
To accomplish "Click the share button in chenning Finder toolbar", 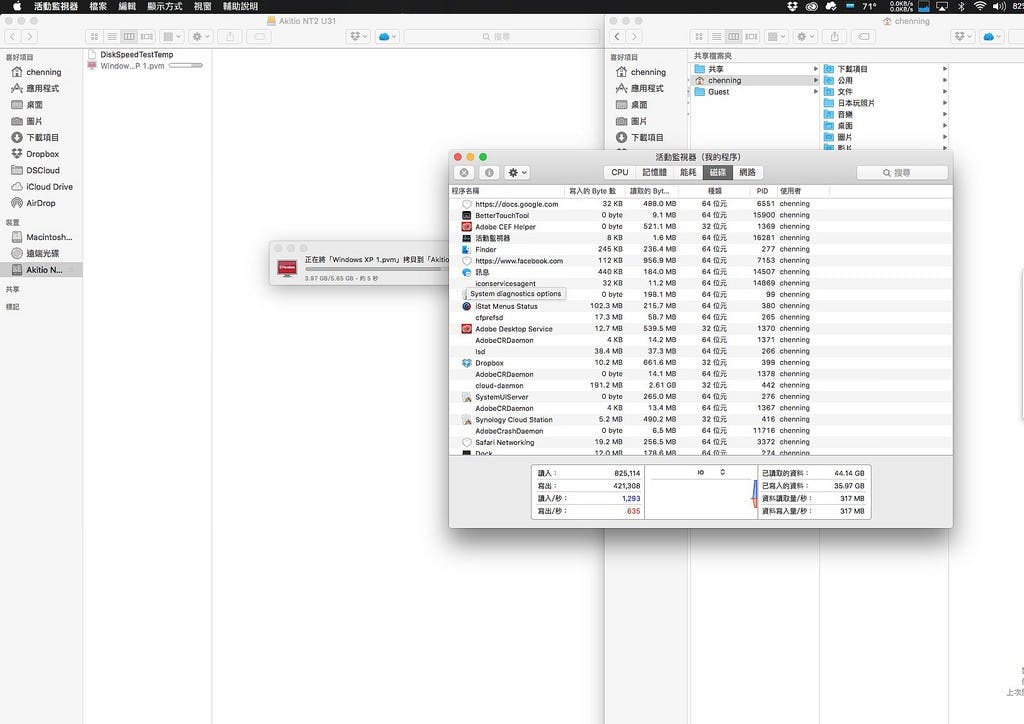I will pos(835,37).
